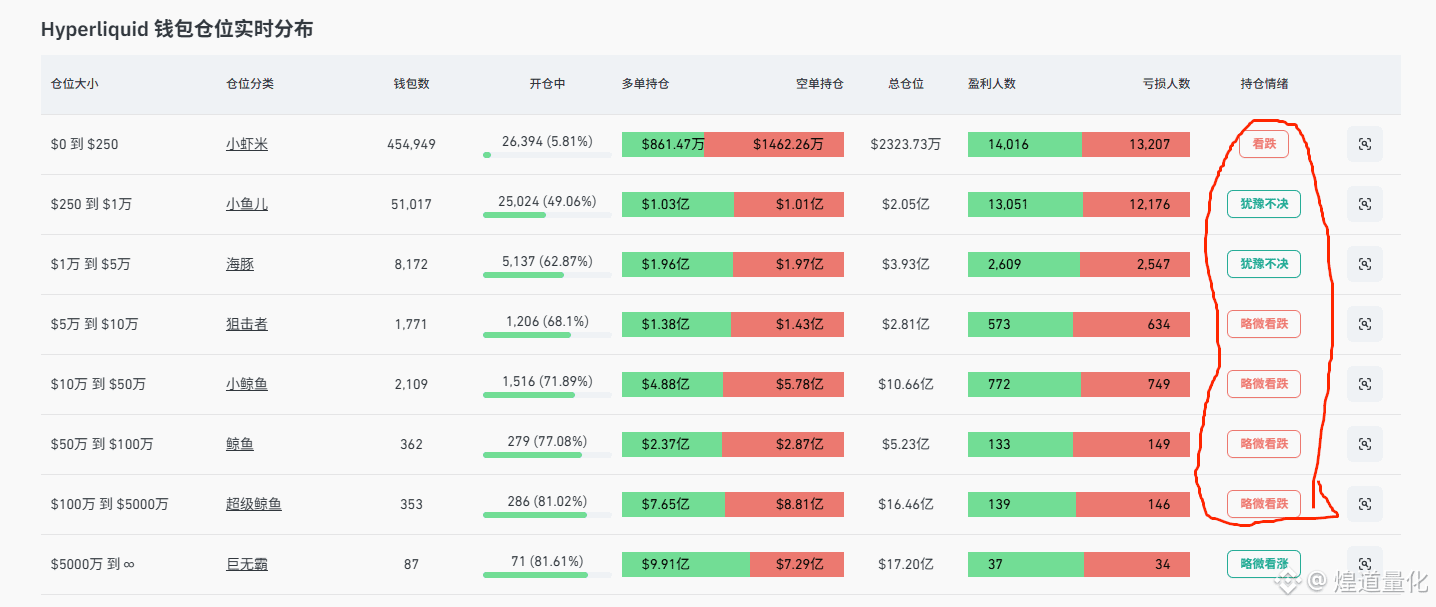The image size is (1436, 607).
Task: Click the scan icon in 巨无霸 row
Action: pyautogui.click(x=1364, y=564)
